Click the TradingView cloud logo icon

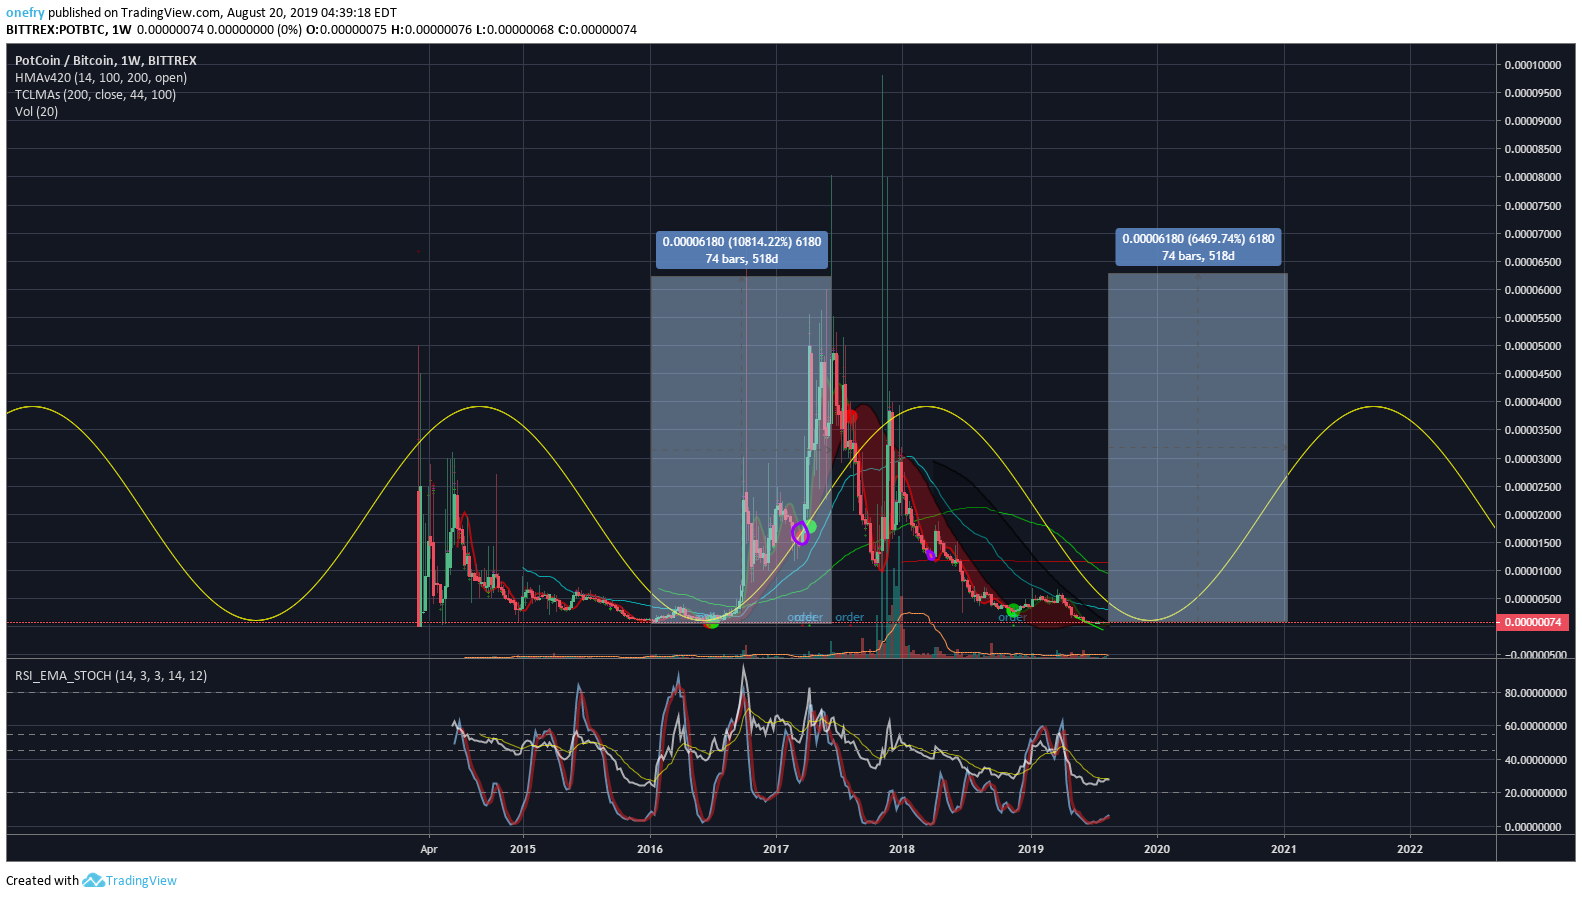click(93, 880)
